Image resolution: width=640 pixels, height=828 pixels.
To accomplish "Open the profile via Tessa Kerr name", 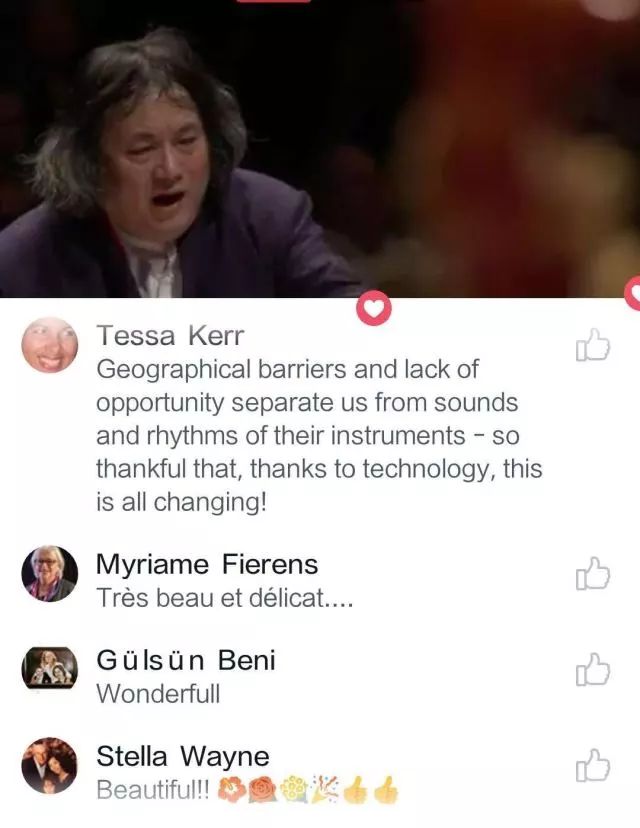I will (x=170, y=335).
